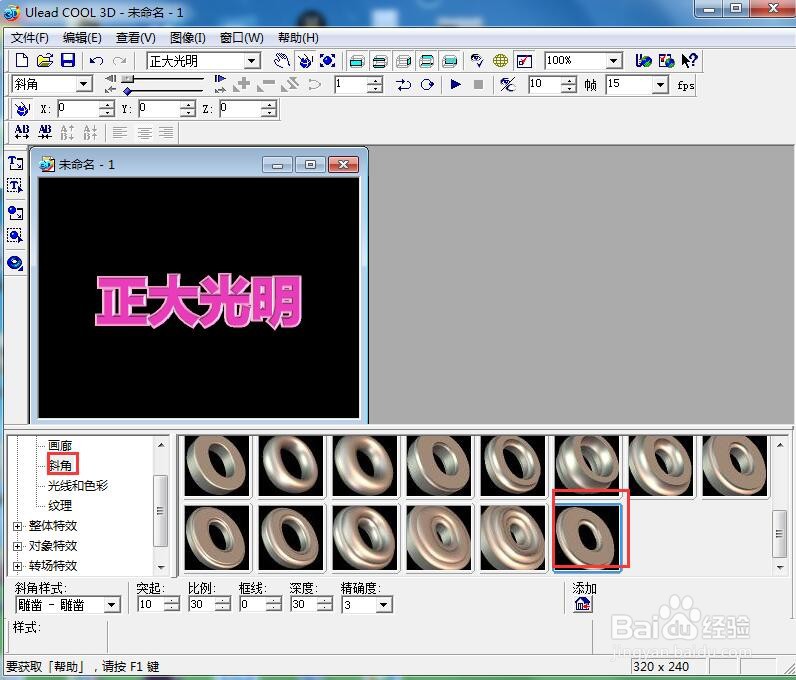Select 画廊 in the tree
The height and width of the screenshot is (680, 796).
[x=60, y=445]
